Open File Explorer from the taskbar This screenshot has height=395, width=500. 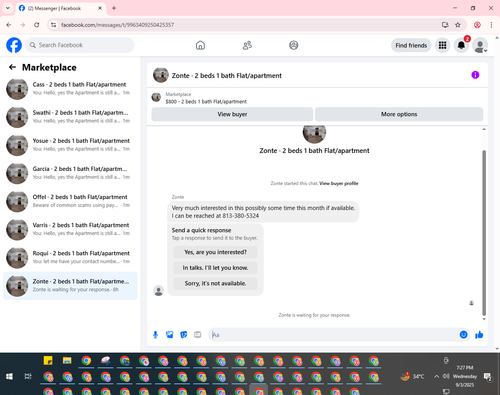coord(67,361)
